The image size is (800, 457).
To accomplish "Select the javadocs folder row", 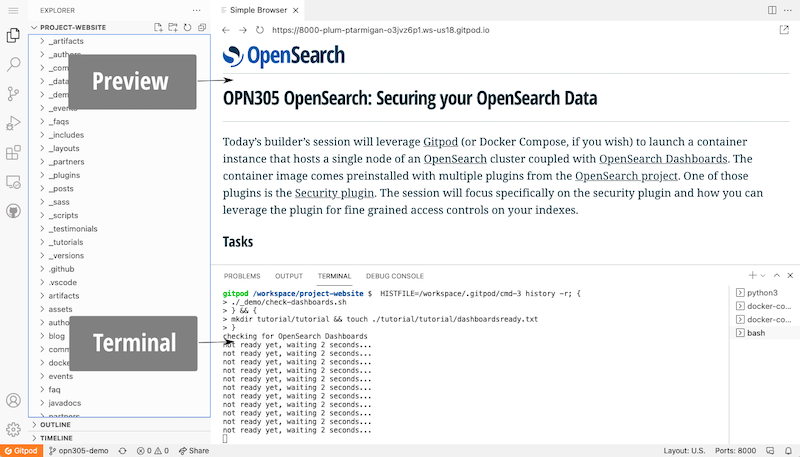I will pos(119,403).
